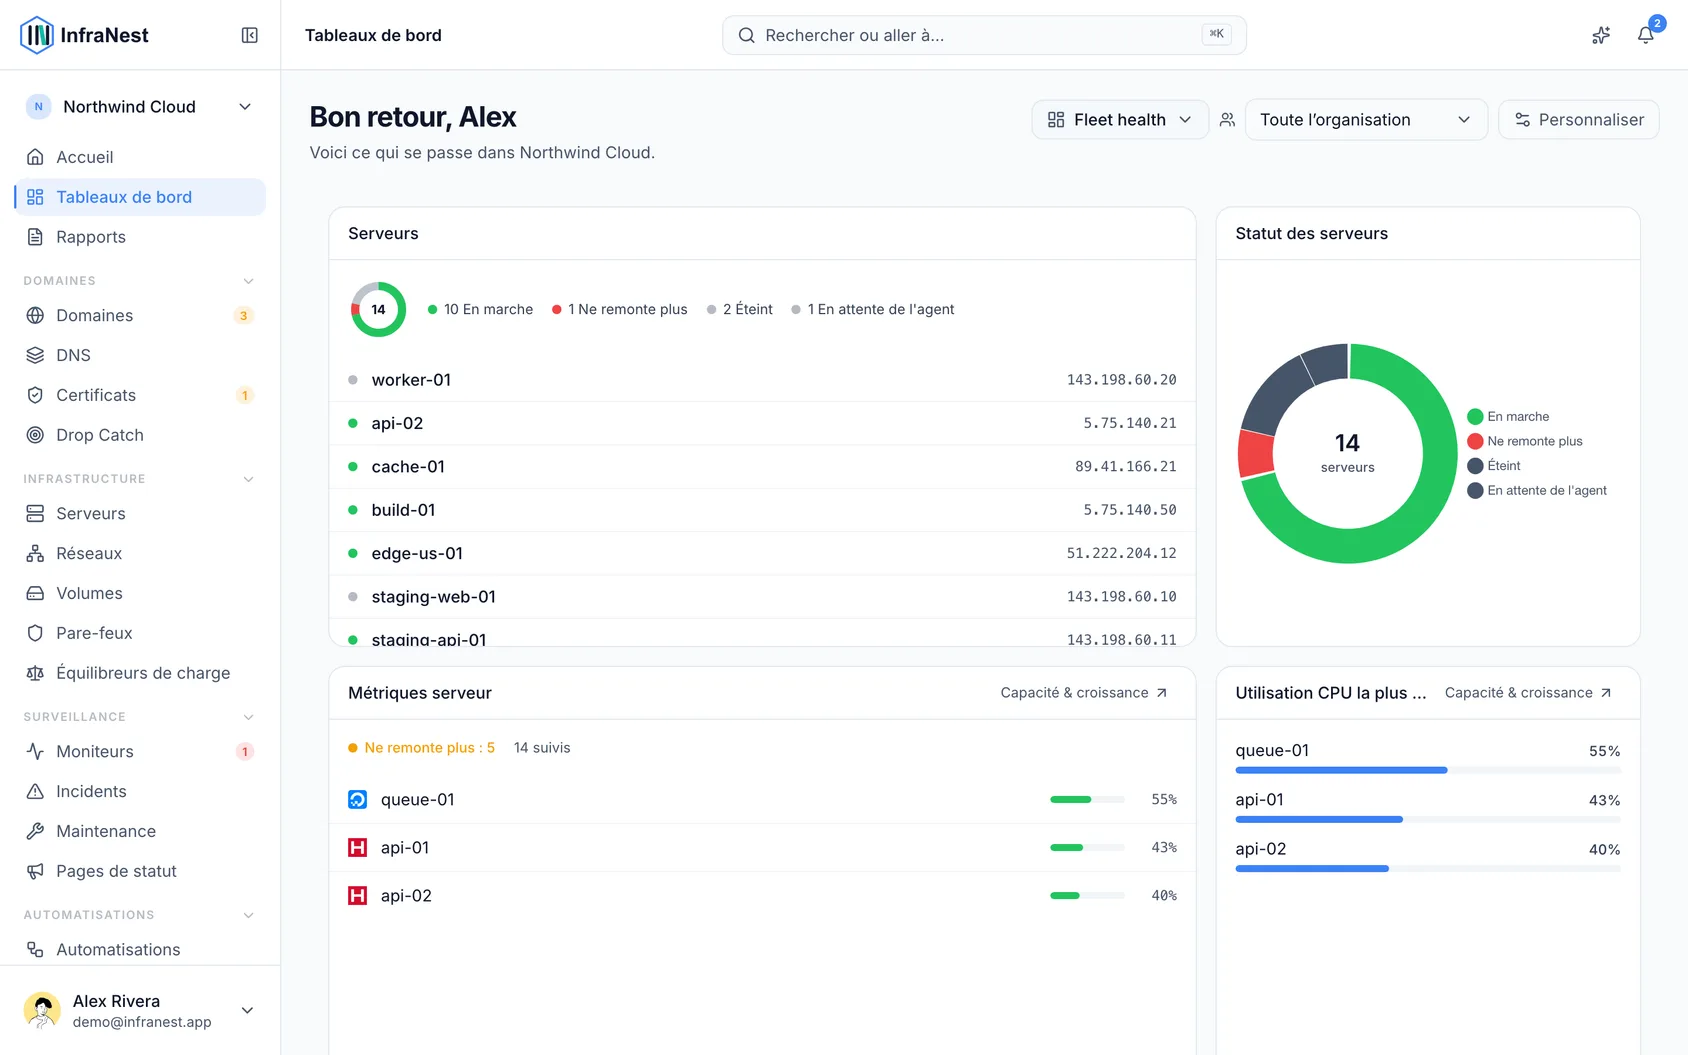1688x1055 pixels.
Task: Open the Toute l'organisation dropdown
Action: 1366,120
